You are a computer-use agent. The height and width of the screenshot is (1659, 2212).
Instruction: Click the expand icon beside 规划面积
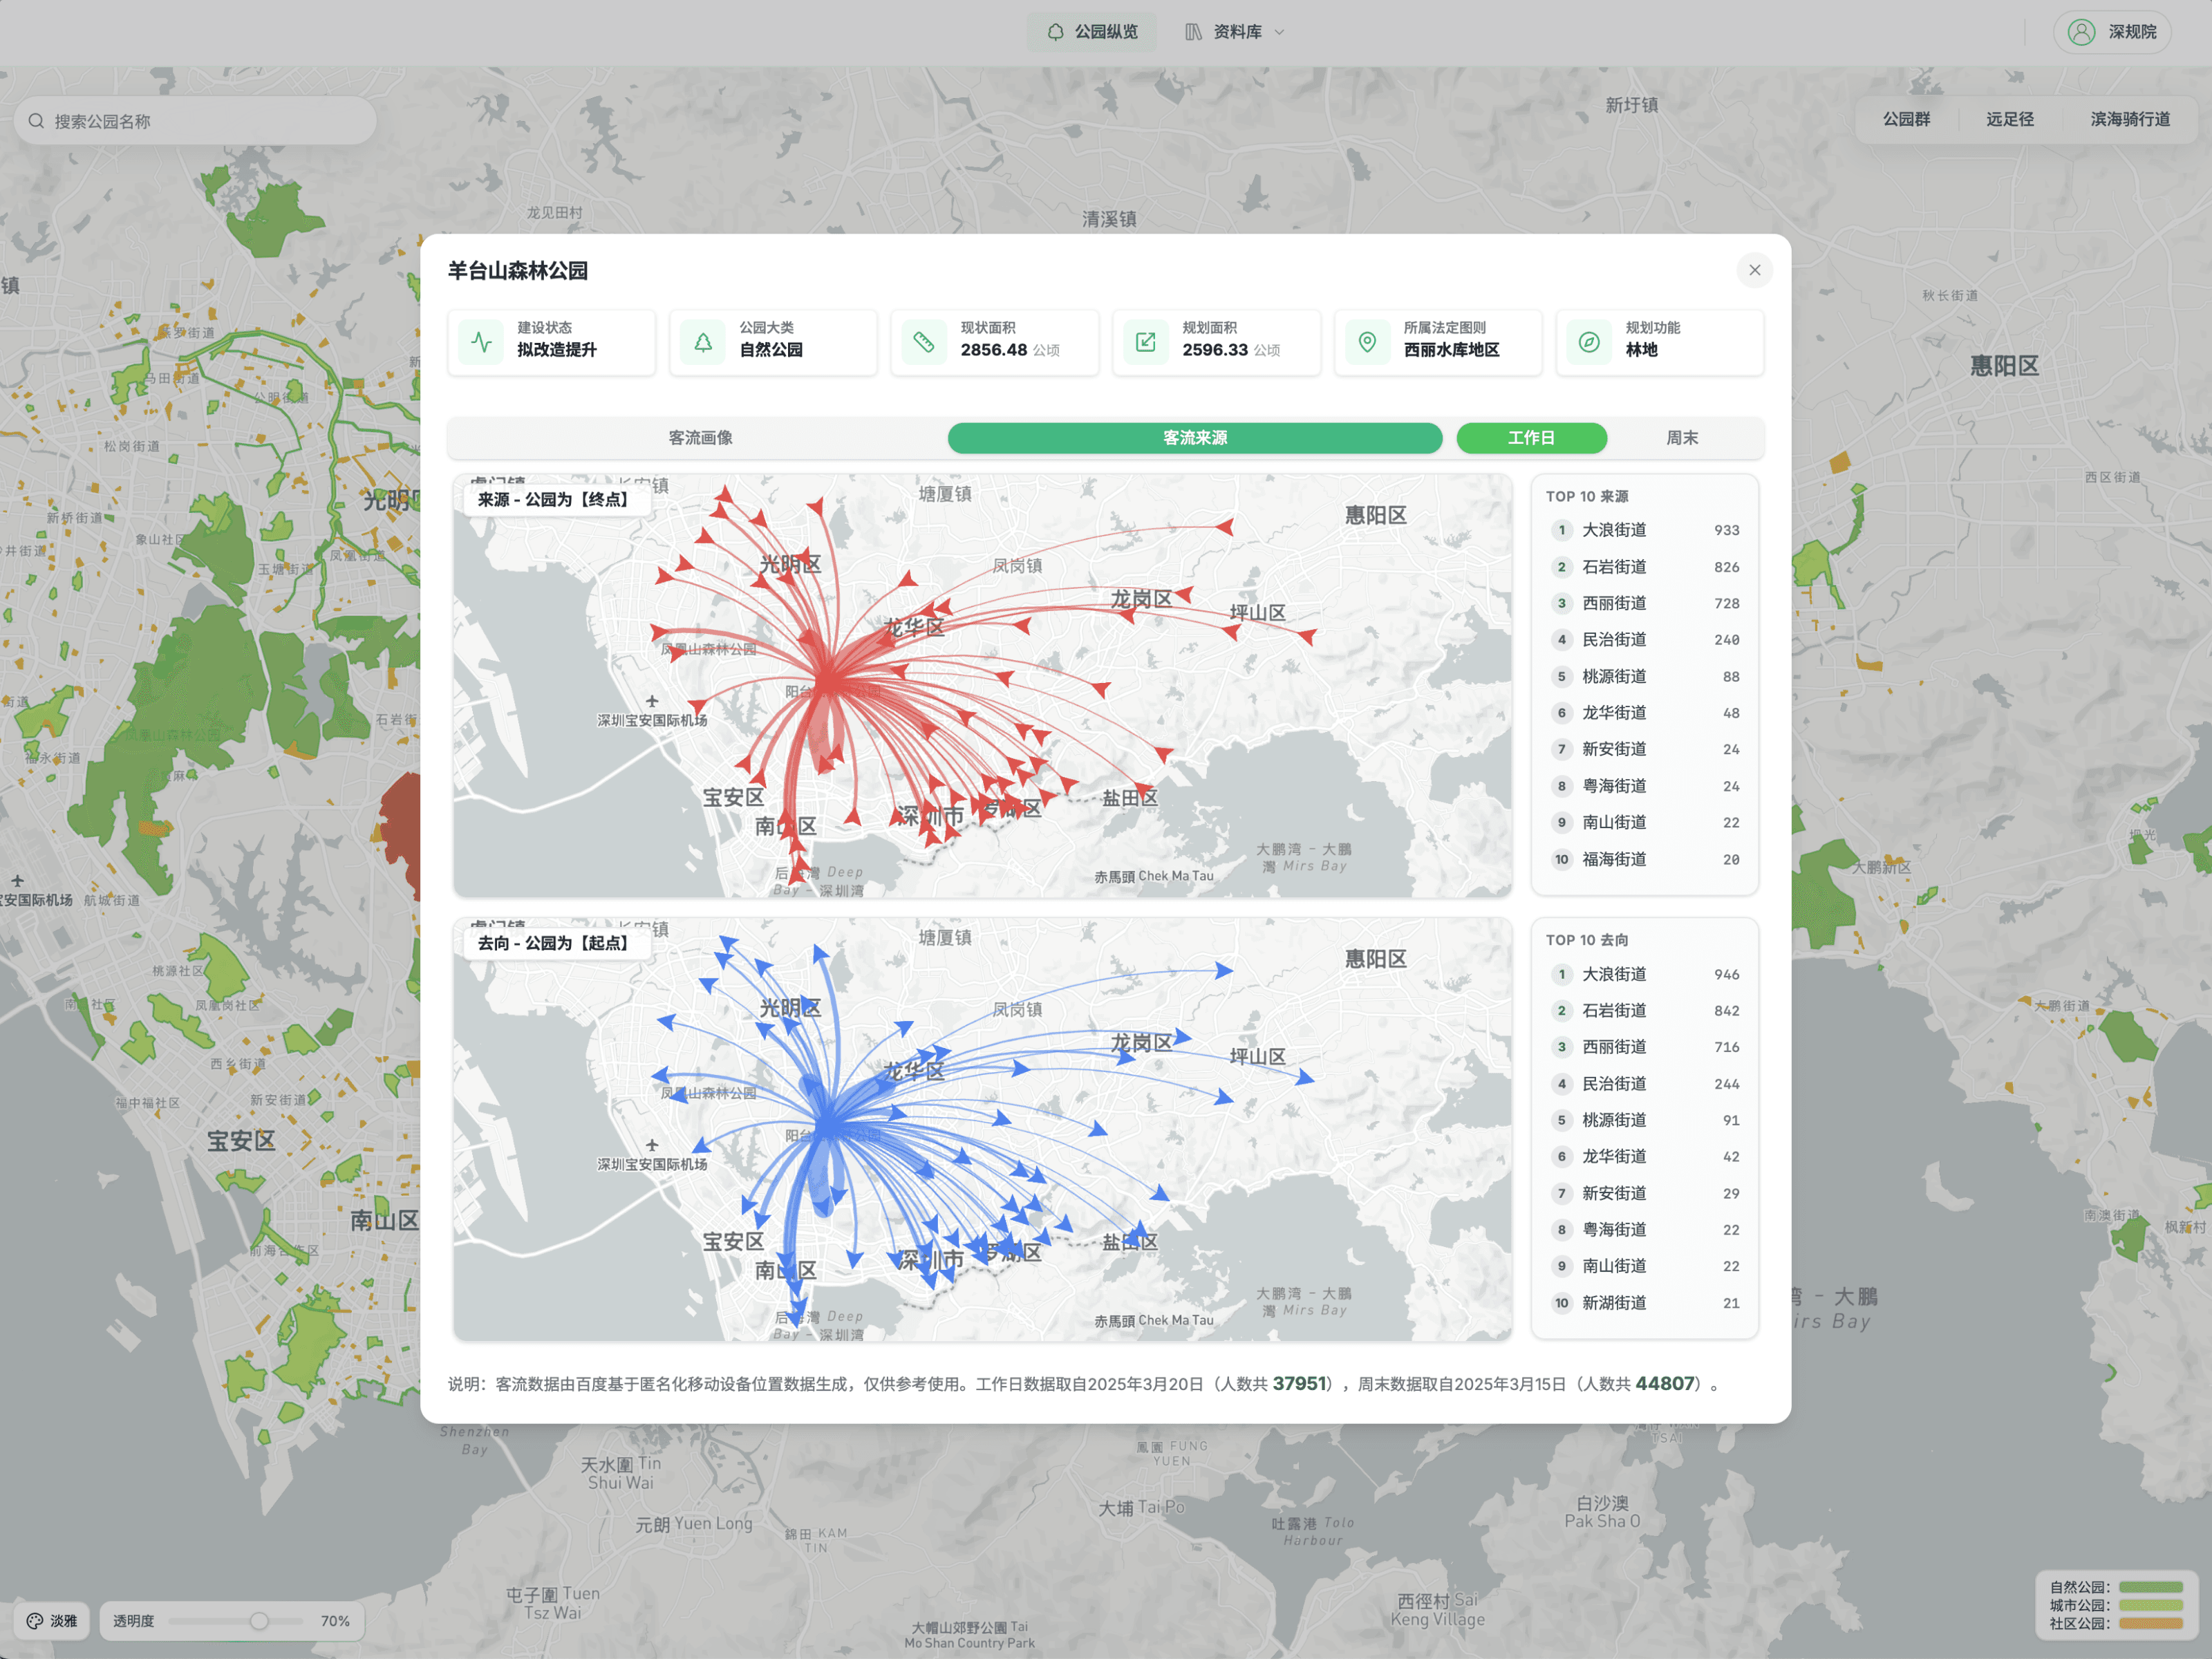click(1146, 342)
